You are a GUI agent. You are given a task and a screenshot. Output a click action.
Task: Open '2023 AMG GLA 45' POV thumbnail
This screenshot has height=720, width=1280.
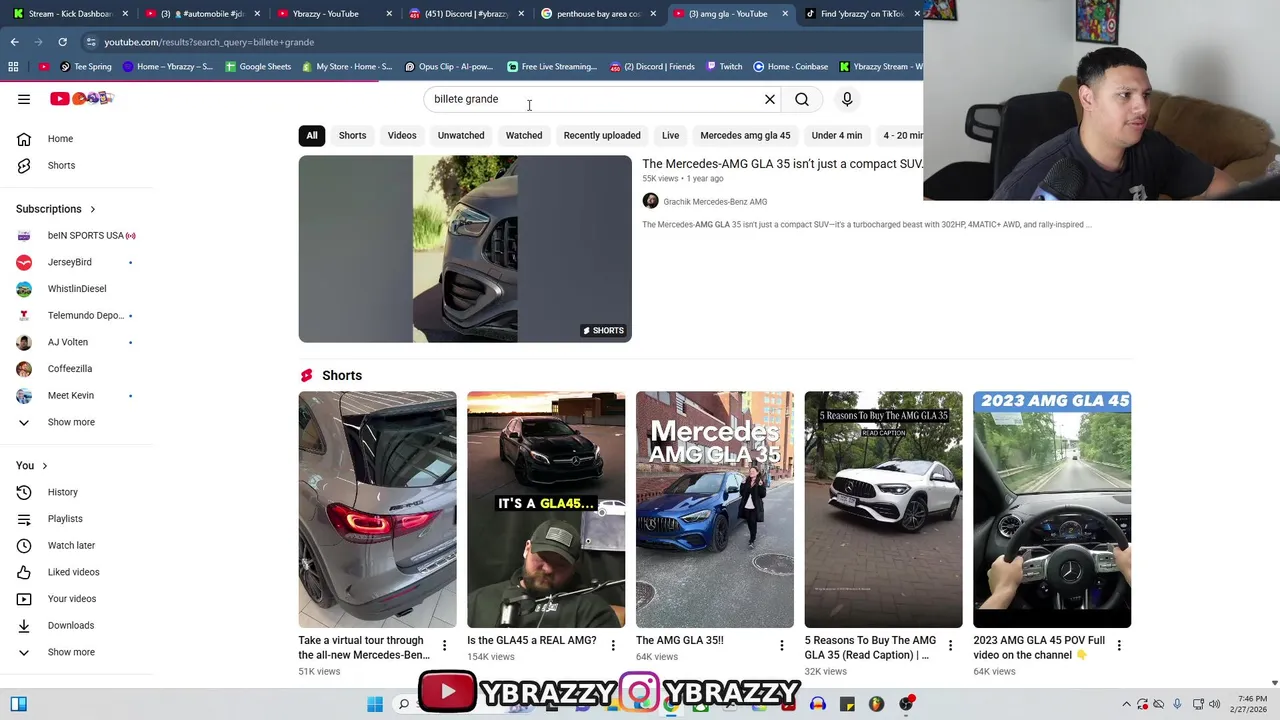click(1052, 509)
